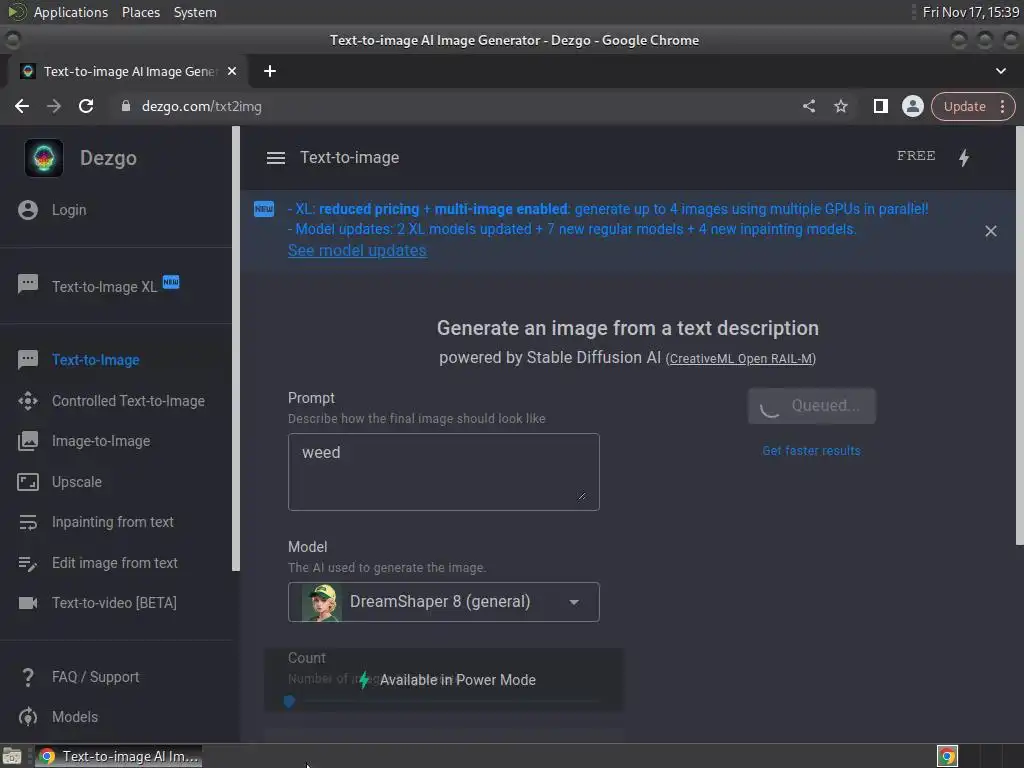
Task: Click the Dezgo logo icon
Action: (44, 158)
